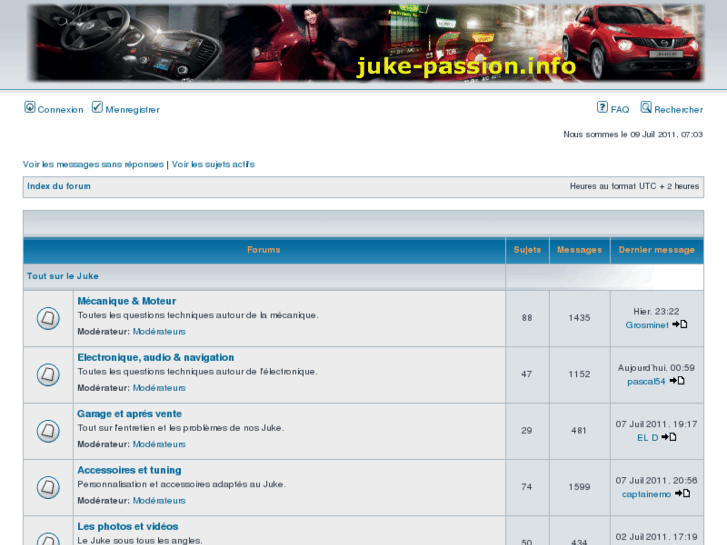The height and width of the screenshot is (545, 727).
Task: Click the topic count 88
Action: pos(527,318)
